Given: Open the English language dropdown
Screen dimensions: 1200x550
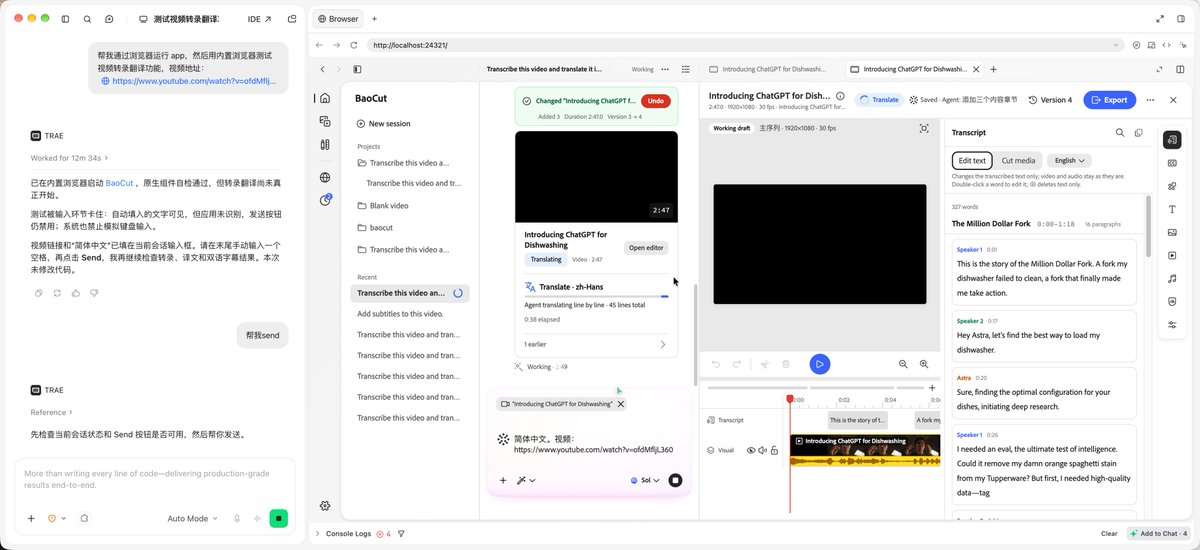Looking at the screenshot, I should click(x=1068, y=160).
